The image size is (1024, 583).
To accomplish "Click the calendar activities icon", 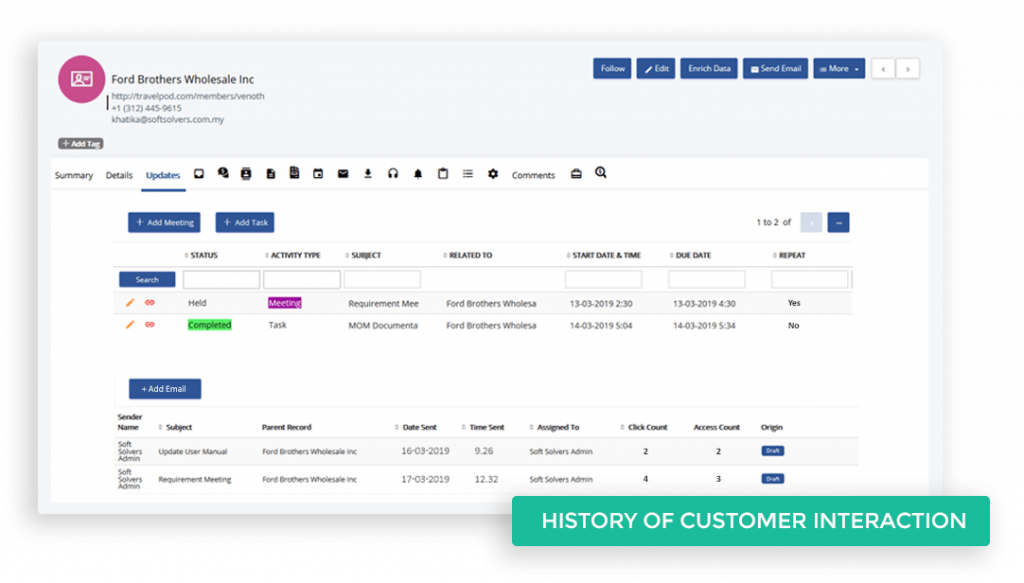I will tap(317, 173).
